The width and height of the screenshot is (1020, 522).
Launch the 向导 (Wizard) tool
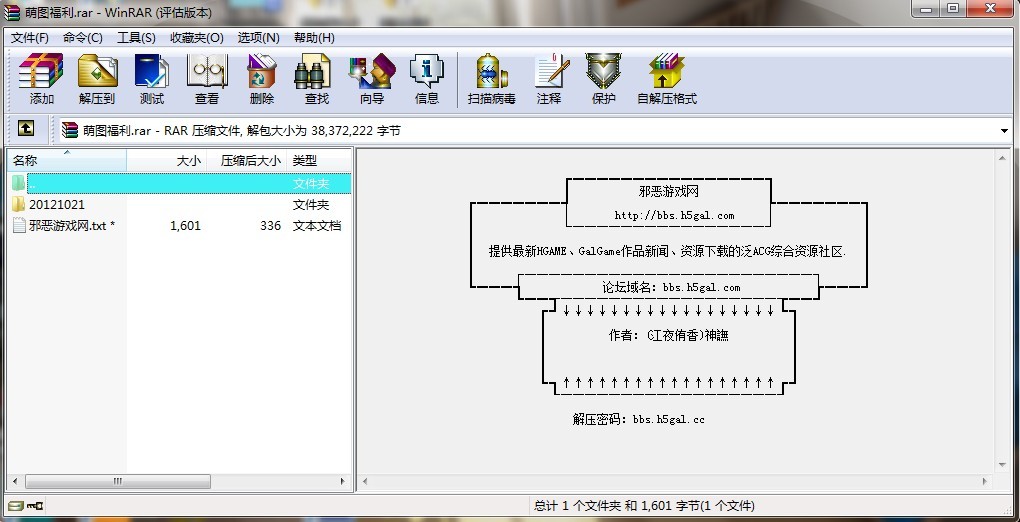click(371, 79)
